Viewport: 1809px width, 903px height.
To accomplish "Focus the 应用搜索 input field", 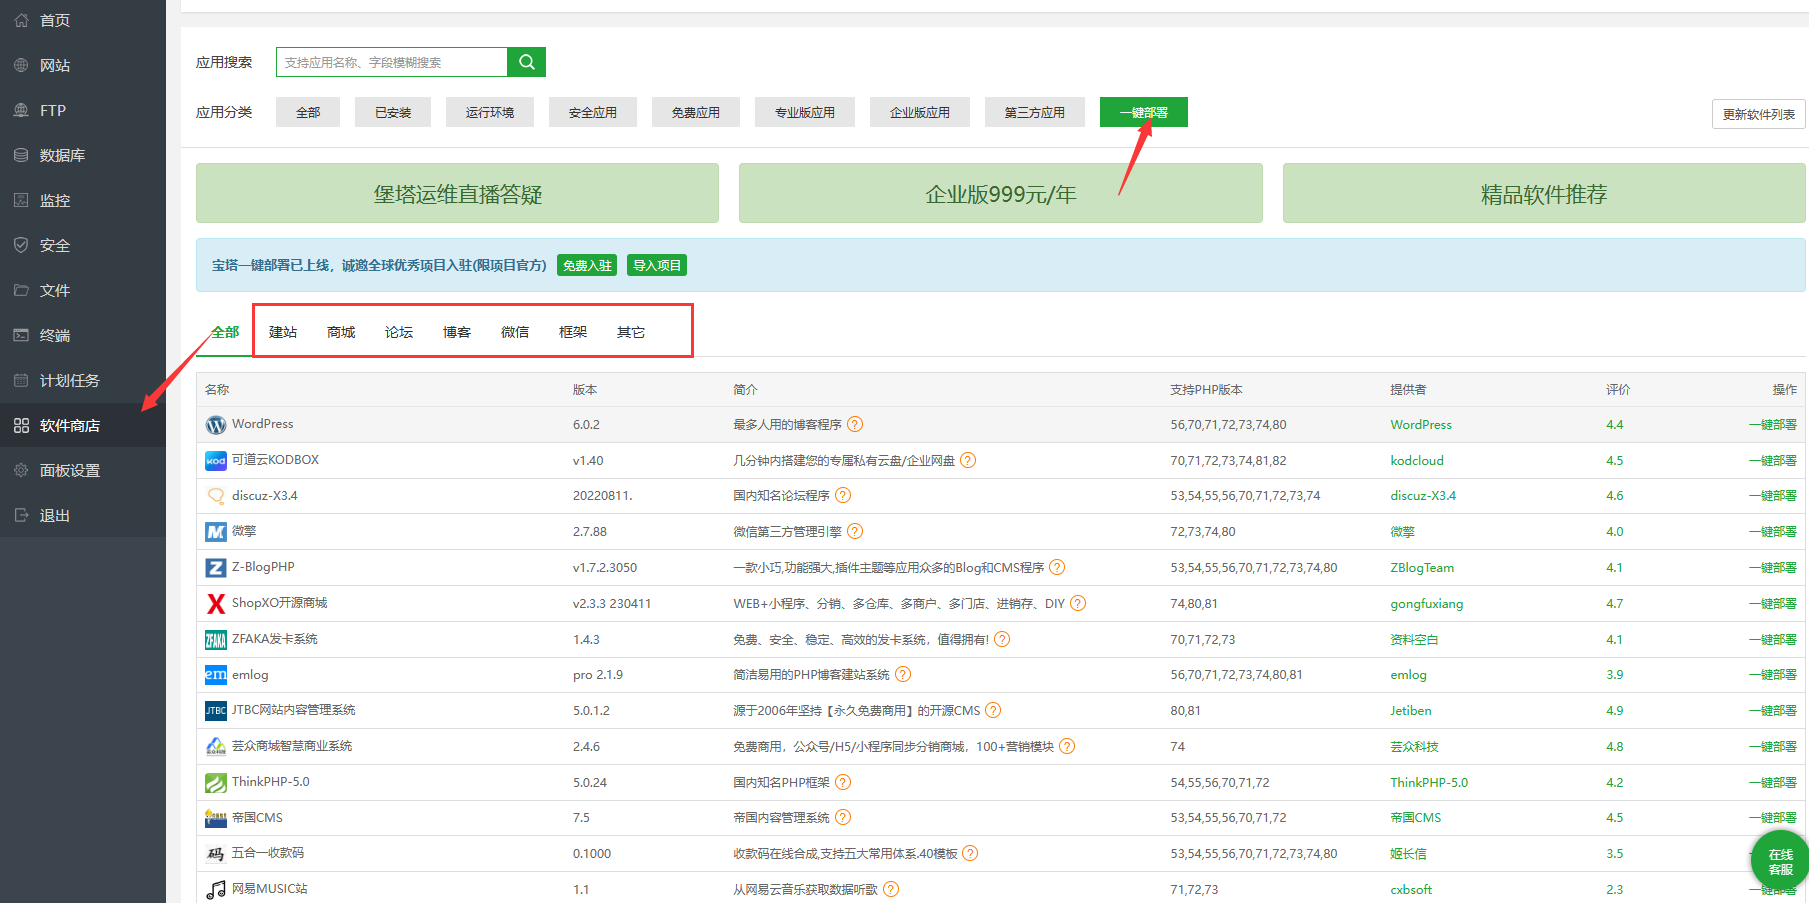I will click(x=392, y=62).
